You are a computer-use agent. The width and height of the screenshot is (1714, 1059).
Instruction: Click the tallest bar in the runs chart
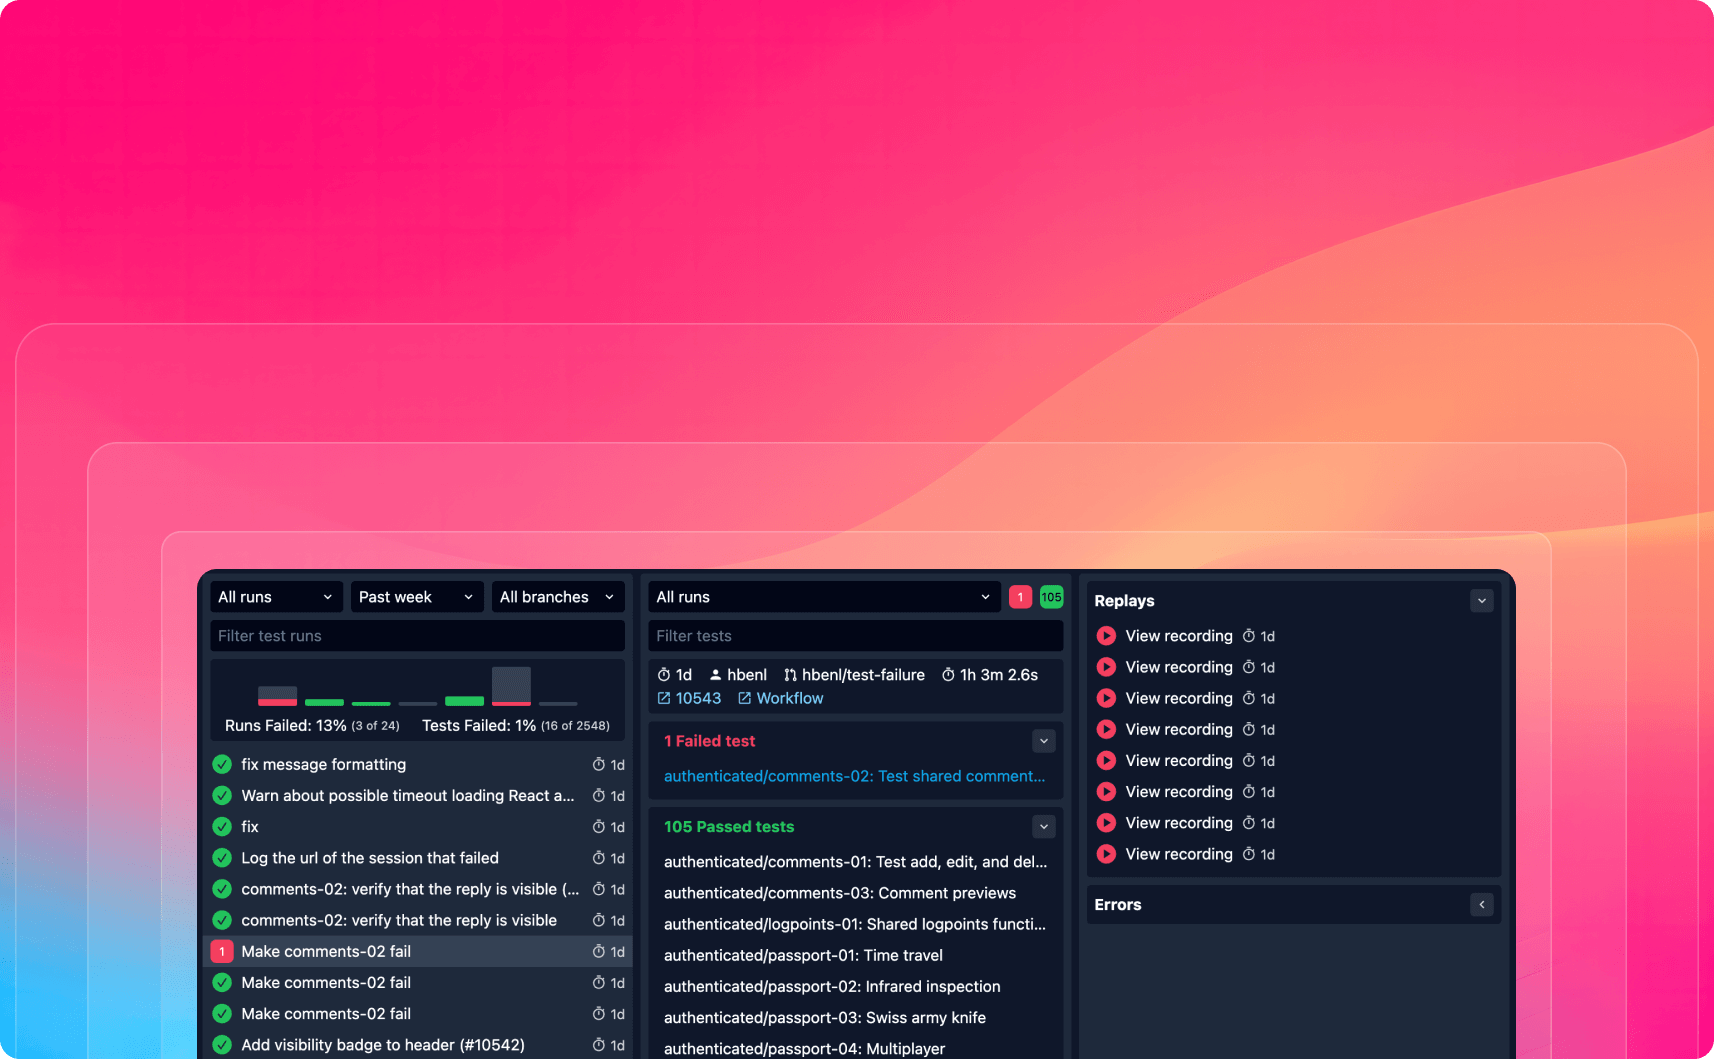(x=511, y=686)
